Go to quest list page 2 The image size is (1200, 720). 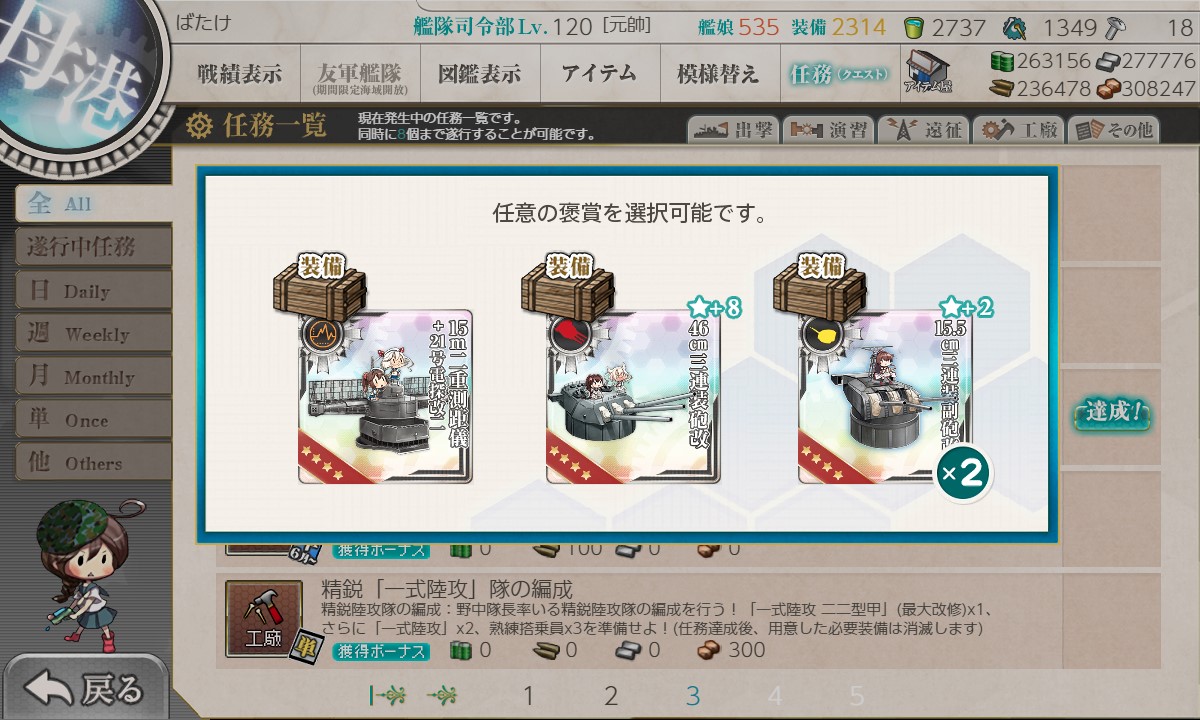[611, 696]
